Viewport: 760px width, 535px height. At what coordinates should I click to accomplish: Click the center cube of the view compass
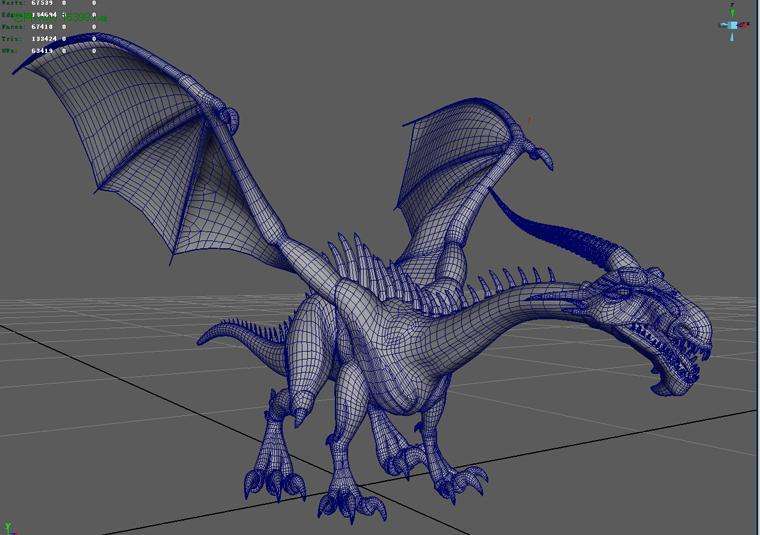tap(733, 23)
